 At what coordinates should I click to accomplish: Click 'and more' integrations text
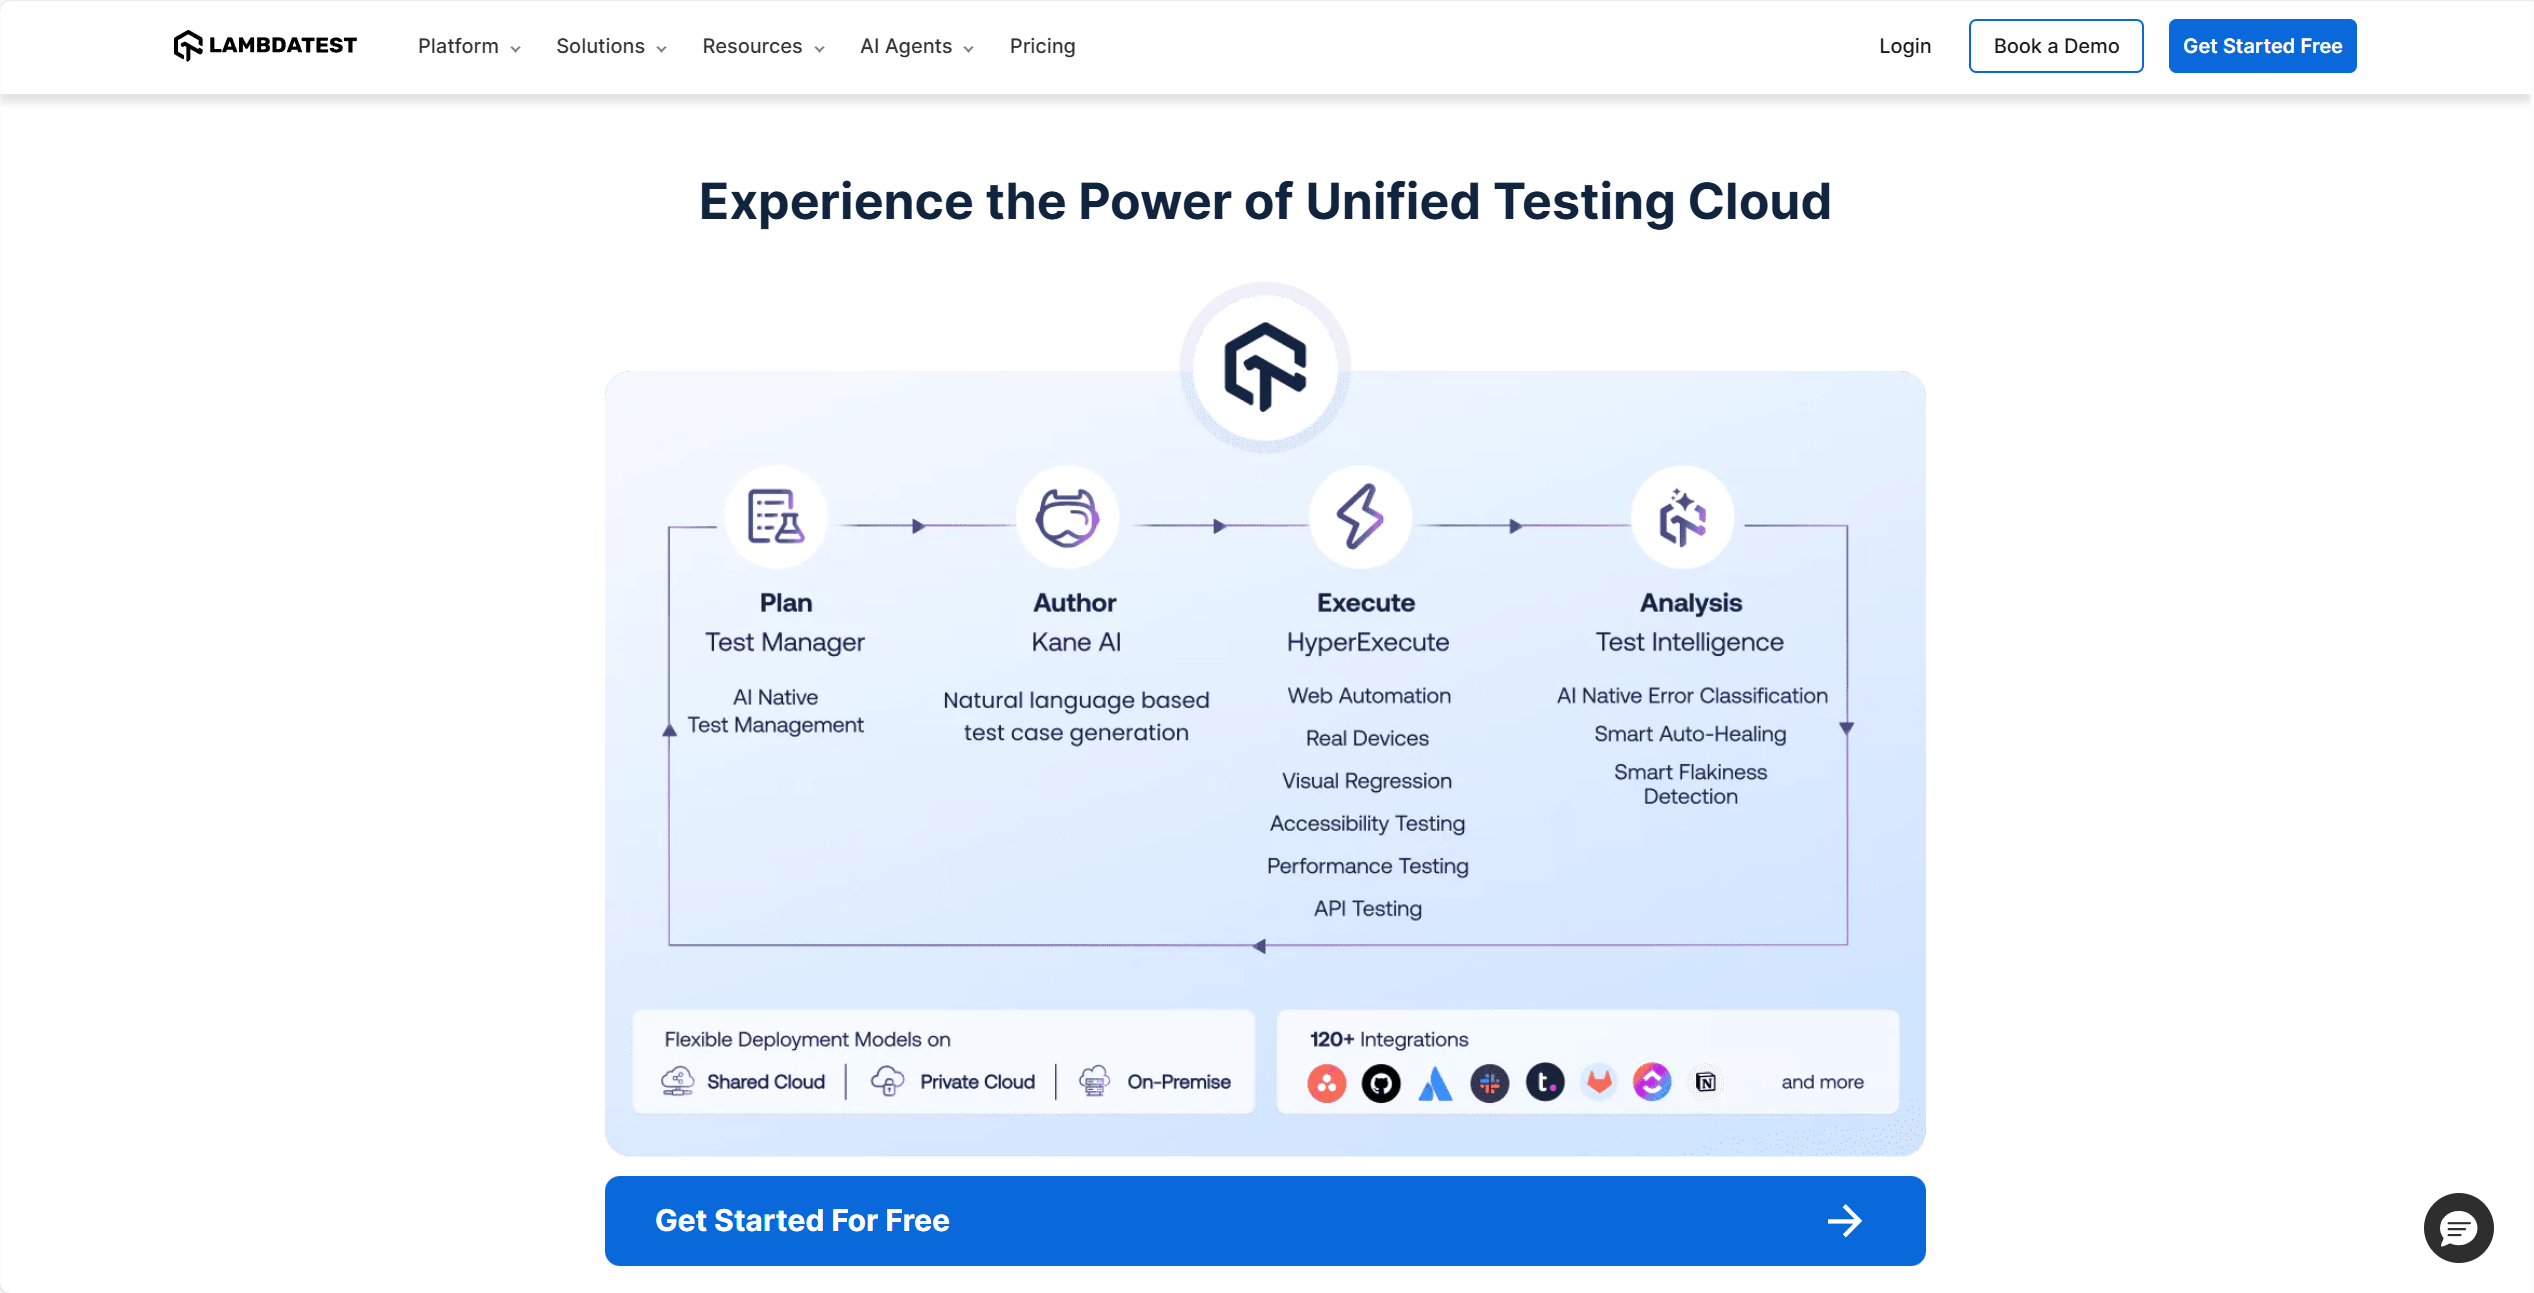1822,1082
